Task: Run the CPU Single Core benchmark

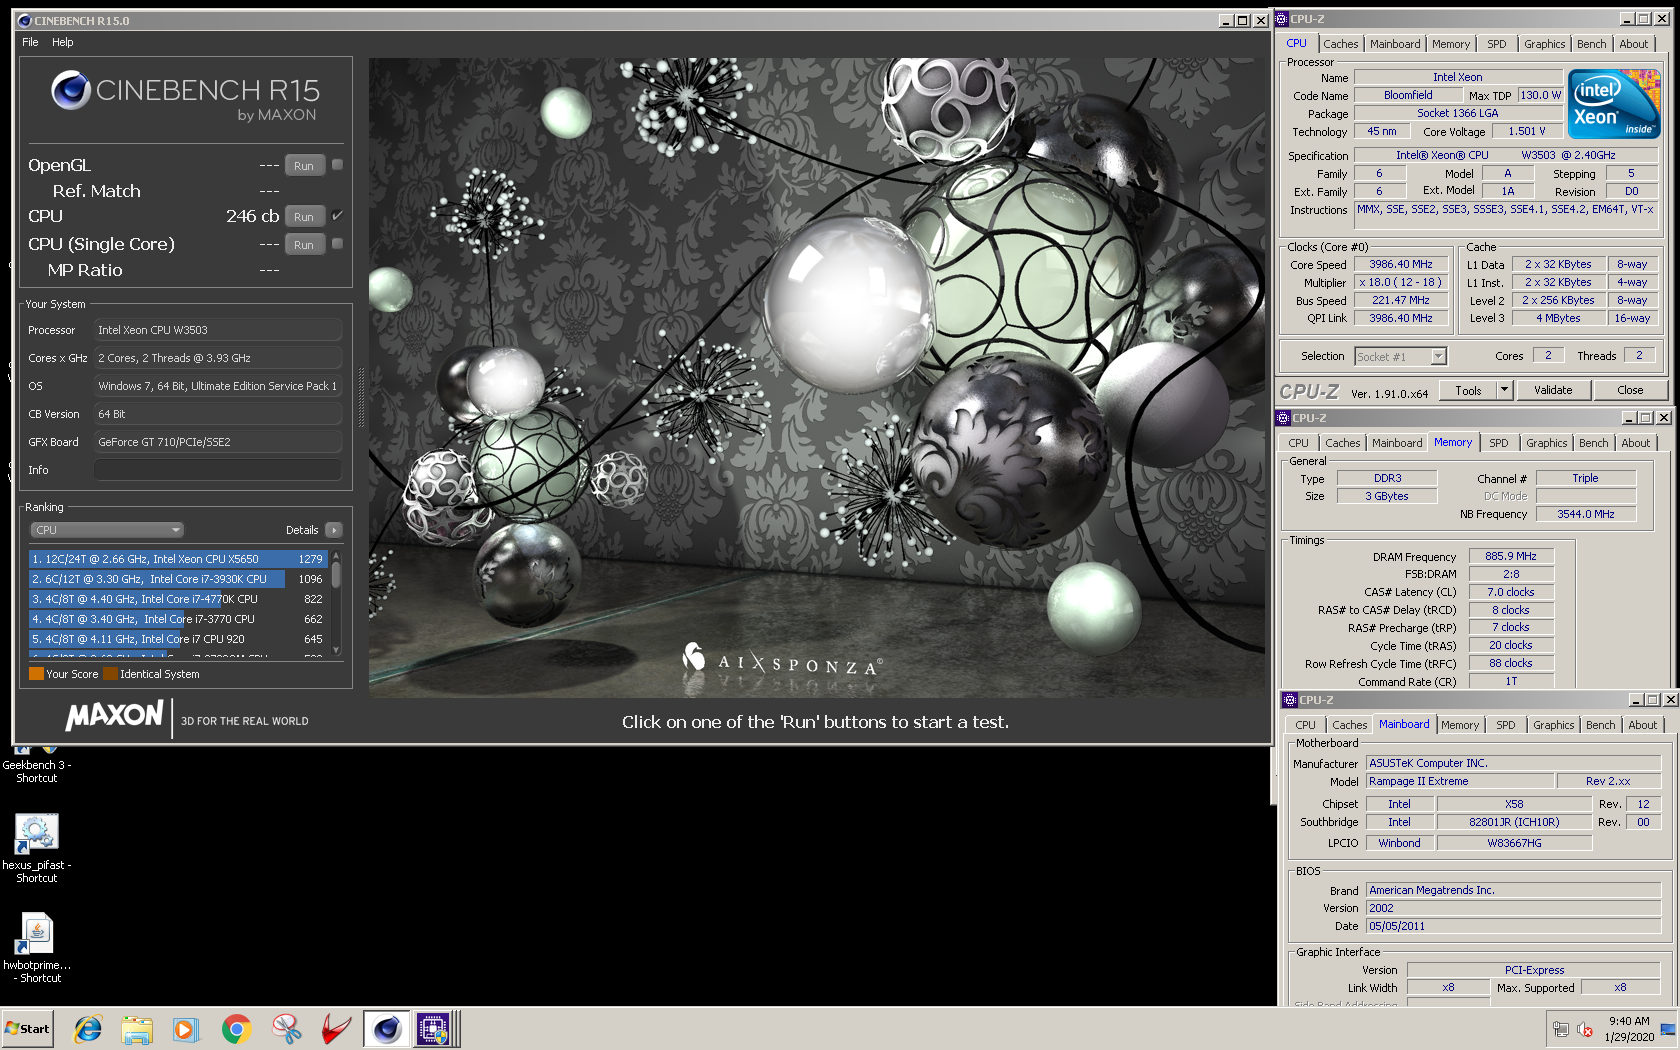Action: (x=304, y=244)
